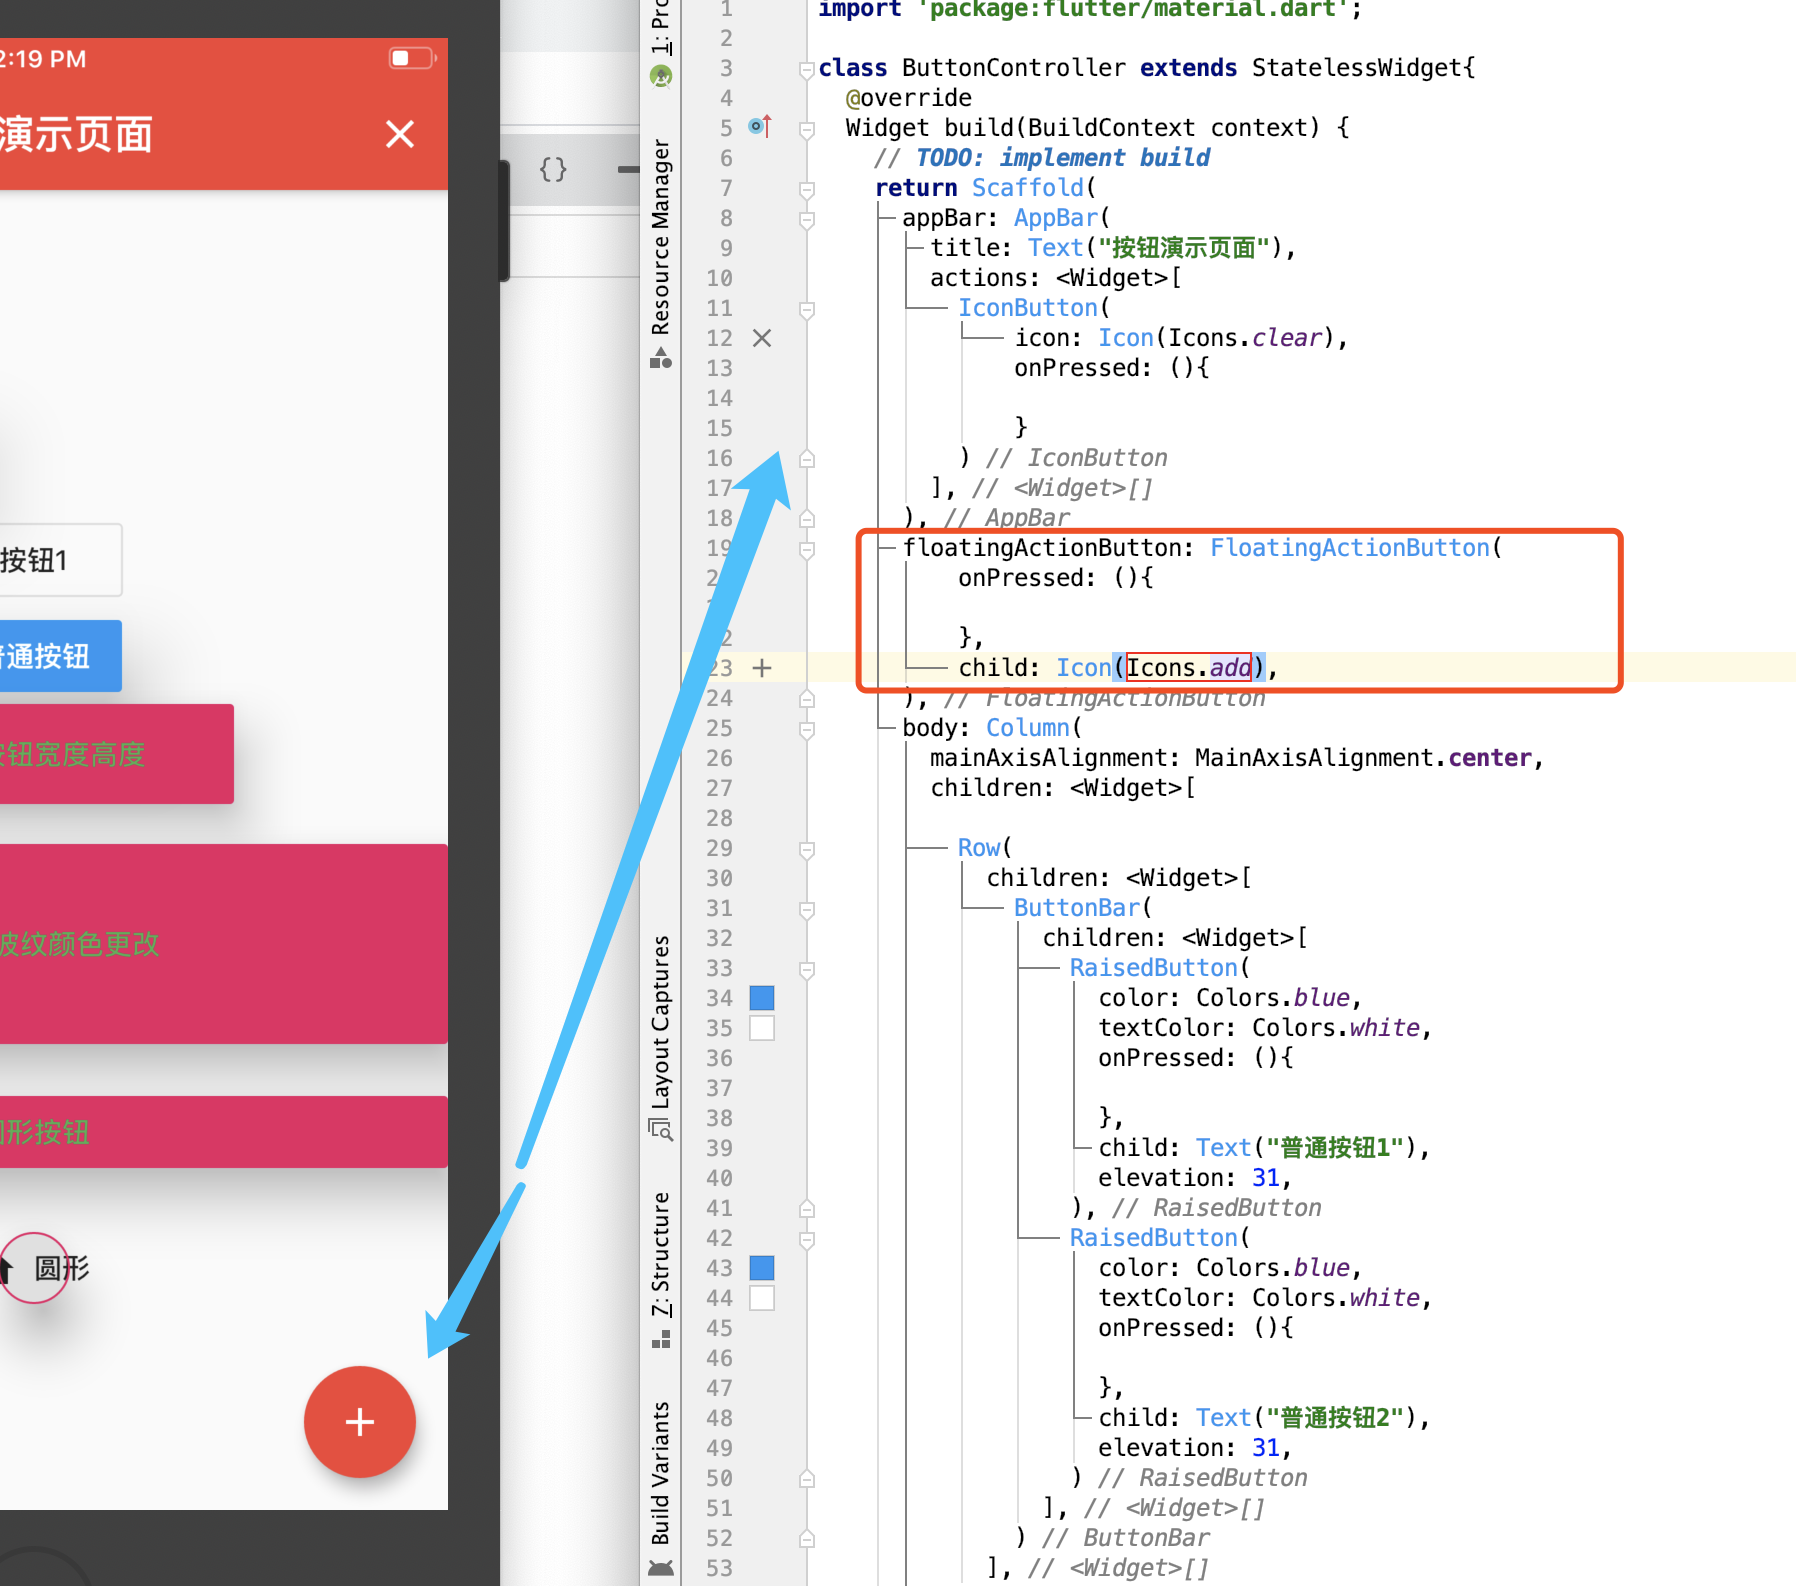This screenshot has height=1586, width=1796.
Task: Collapse the first RaisedButton fold on line 33
Action: 807,969
